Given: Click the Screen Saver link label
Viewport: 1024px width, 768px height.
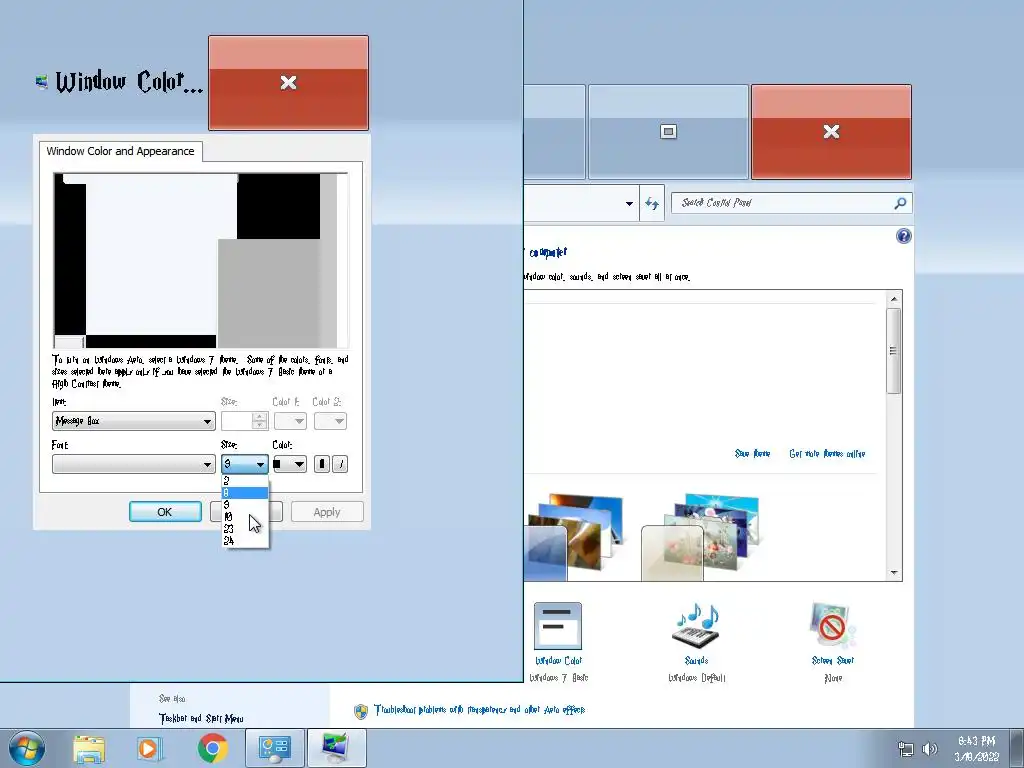Looking at the screenshot, I should 833,661.
